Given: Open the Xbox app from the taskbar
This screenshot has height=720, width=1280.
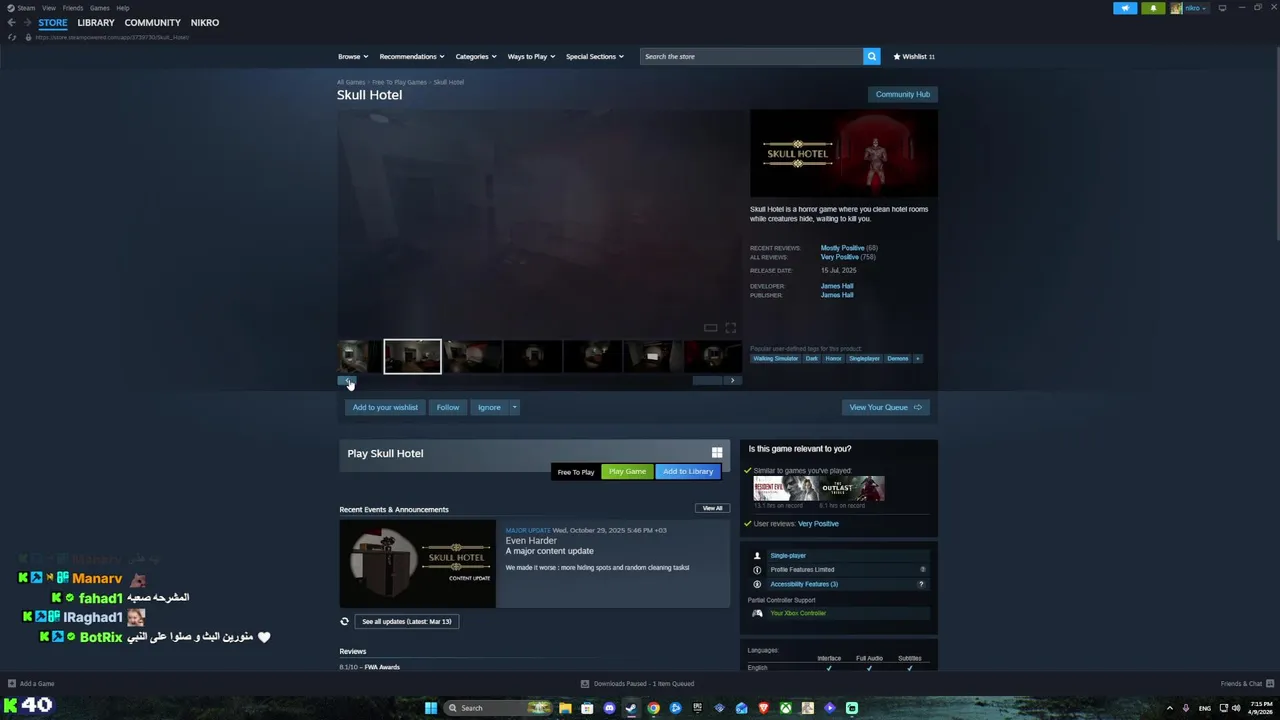Looking at the screenshot, I should pyautogui.click(x=785, y=708).
